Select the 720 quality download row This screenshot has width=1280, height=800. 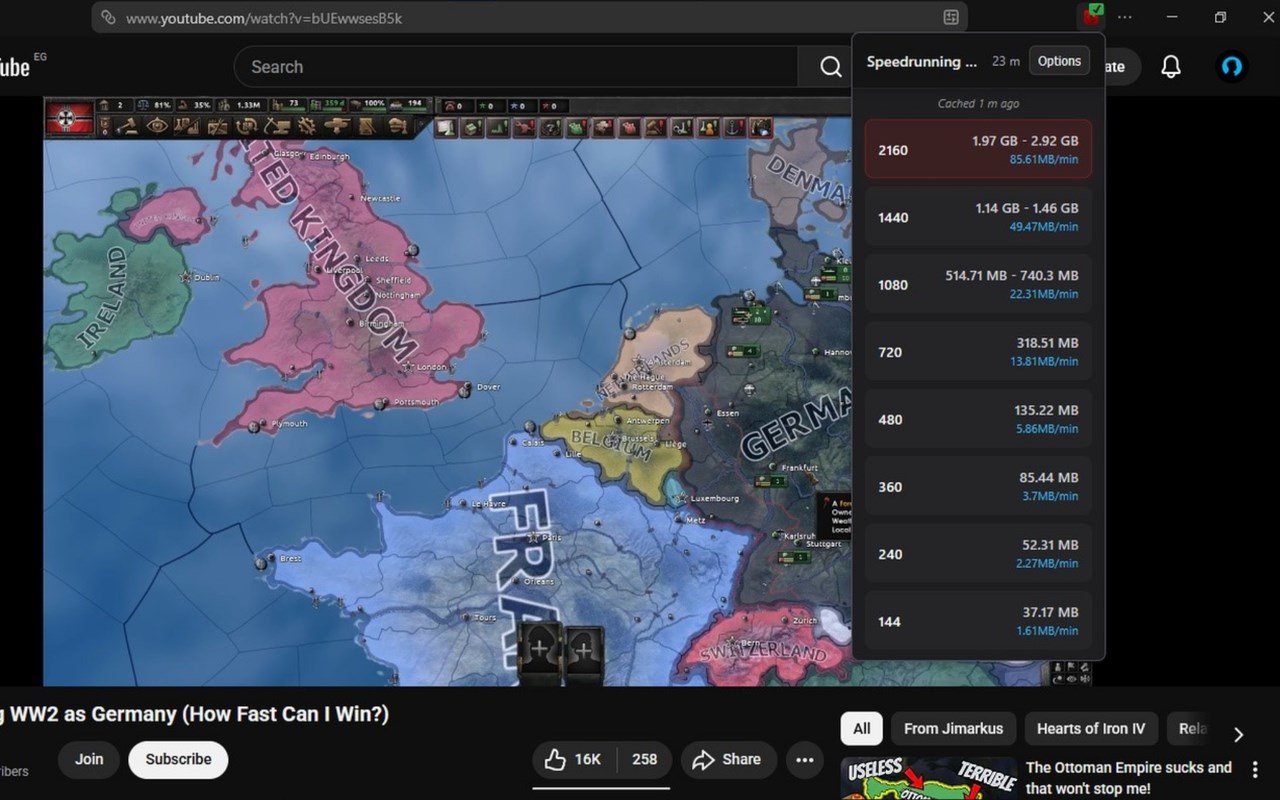pos(978,352)
